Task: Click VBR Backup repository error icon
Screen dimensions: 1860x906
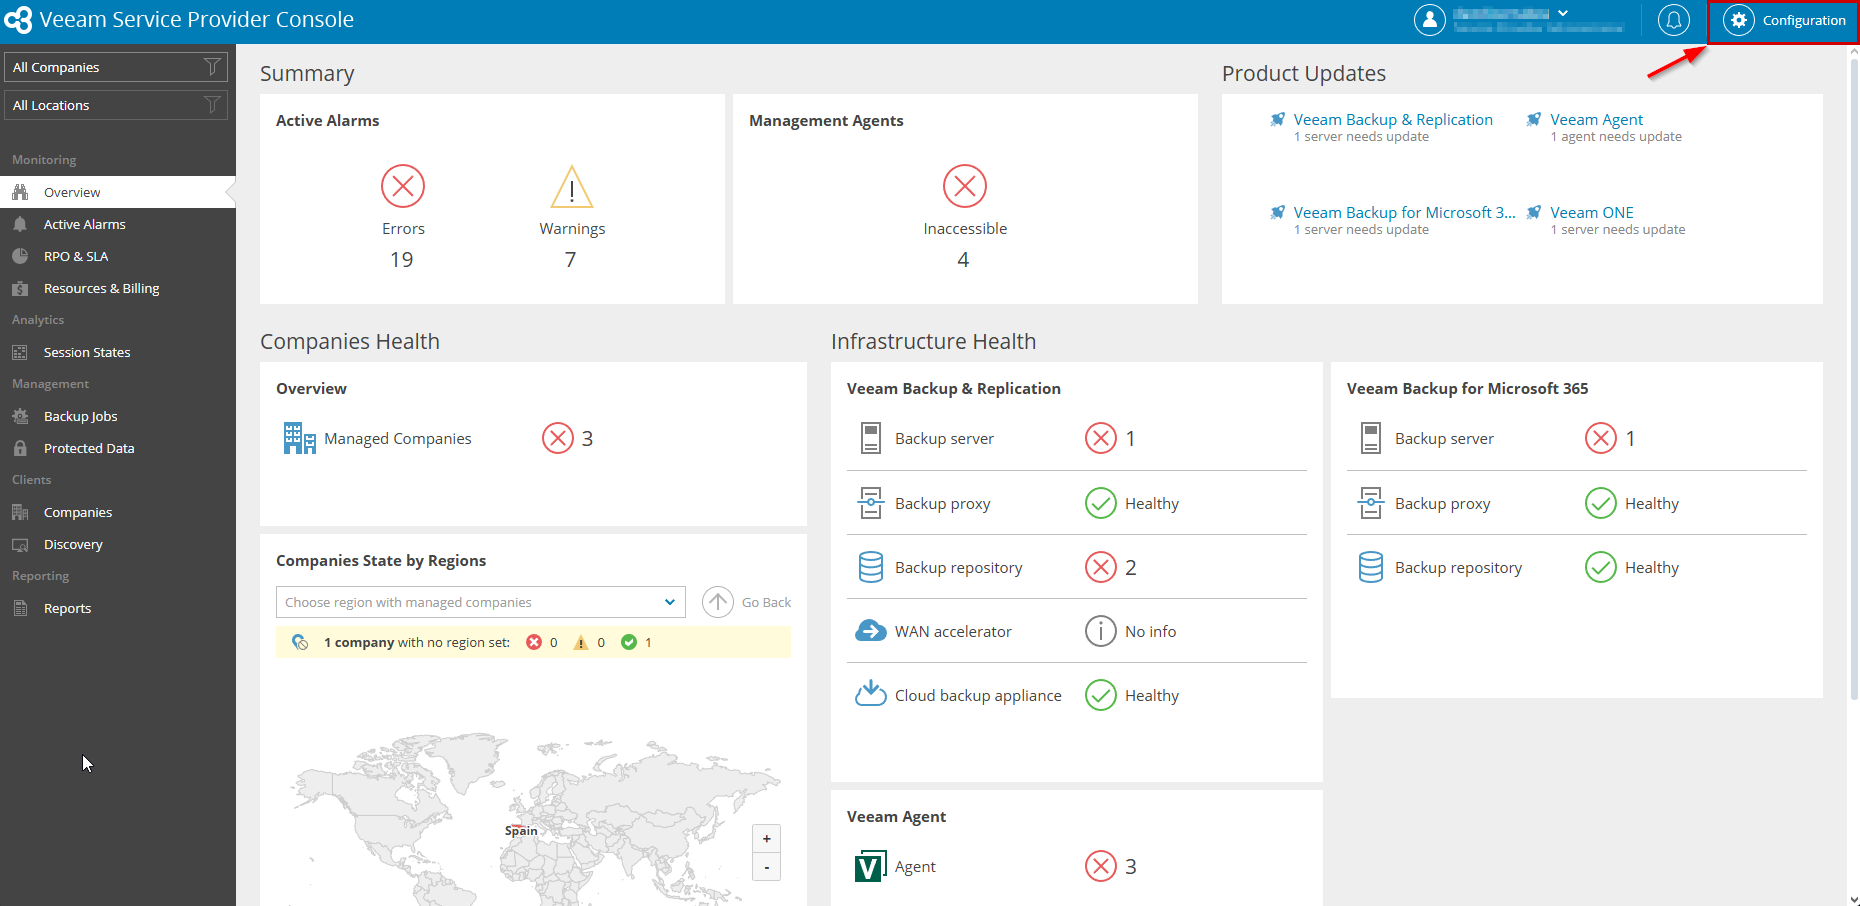Action: point(1101,567)
